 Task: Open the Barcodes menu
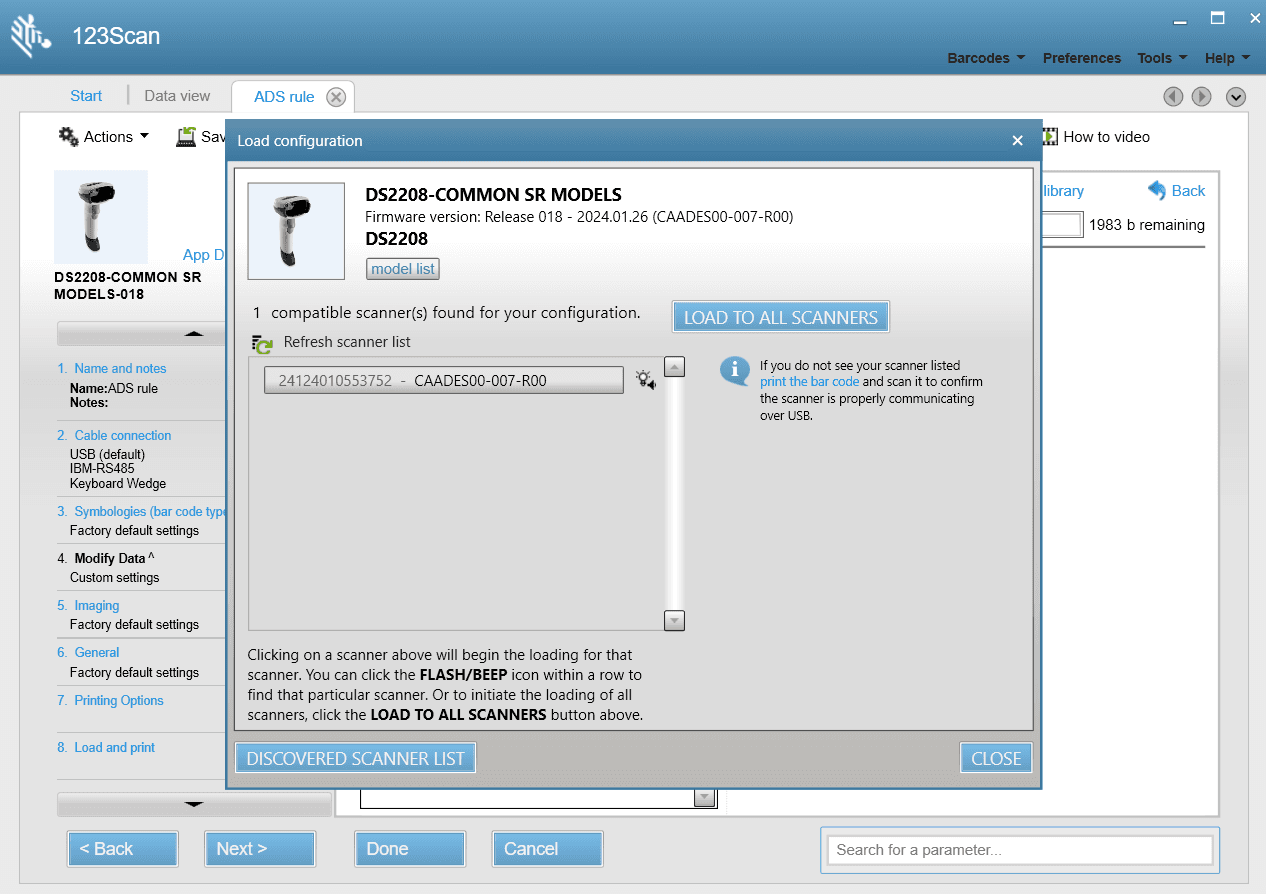(x=986, y=58)
